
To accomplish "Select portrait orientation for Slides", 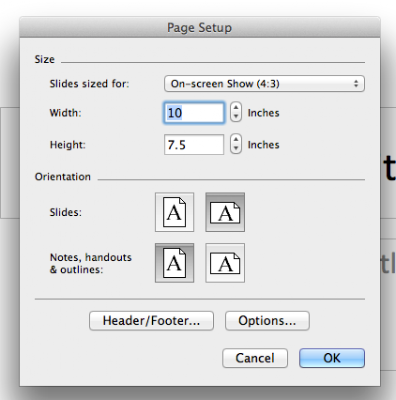I will (174, 212).
